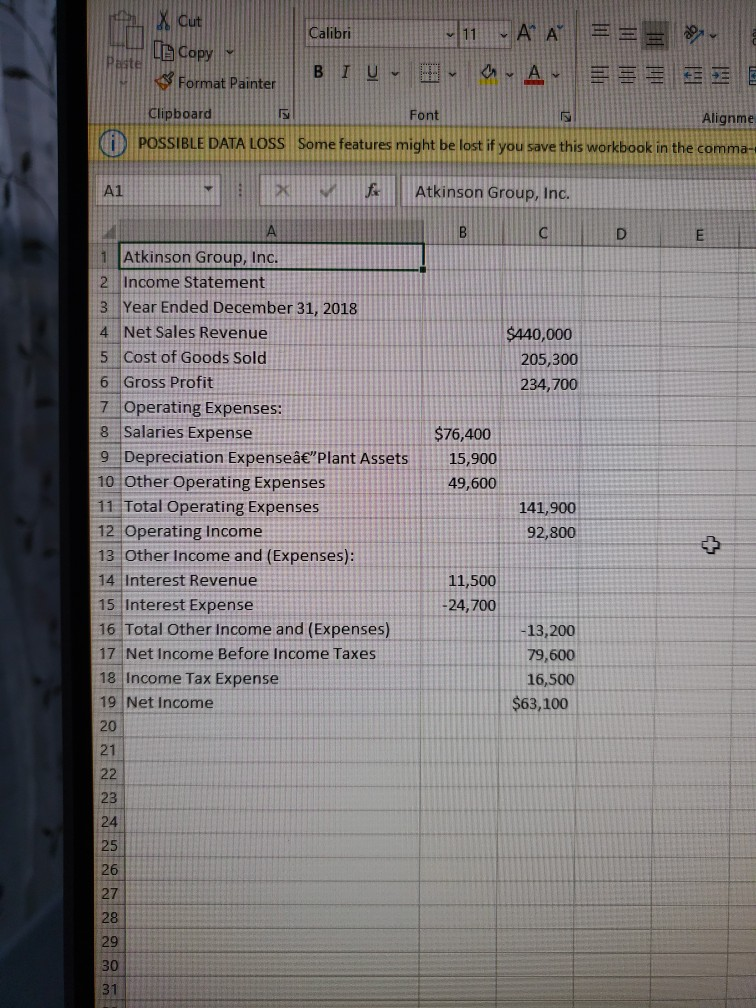The height and width of the screenshot is (1008, 756).
Task: Select Operating Income value 92,800
Action: 539,532
